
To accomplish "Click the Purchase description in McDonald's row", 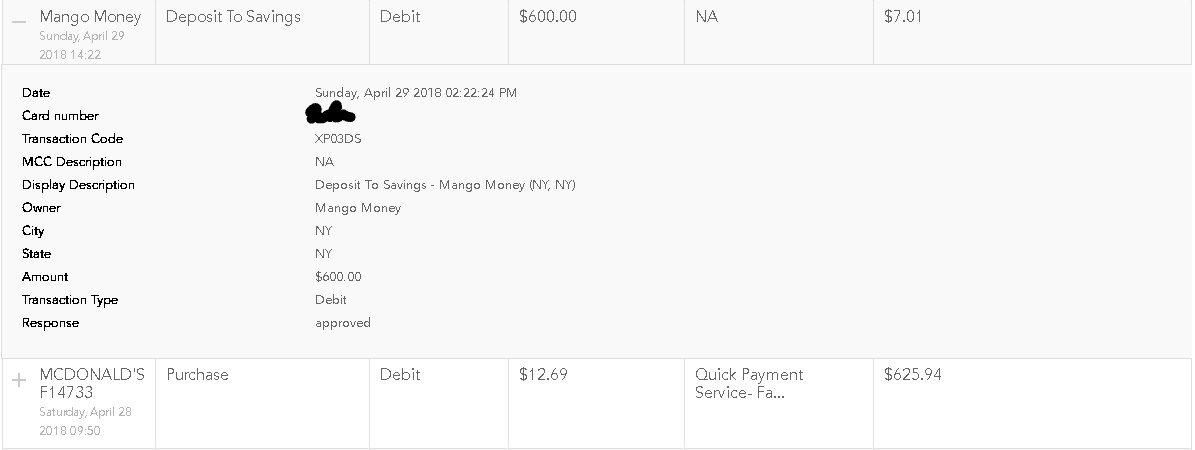I will click(x=197, y=374).
